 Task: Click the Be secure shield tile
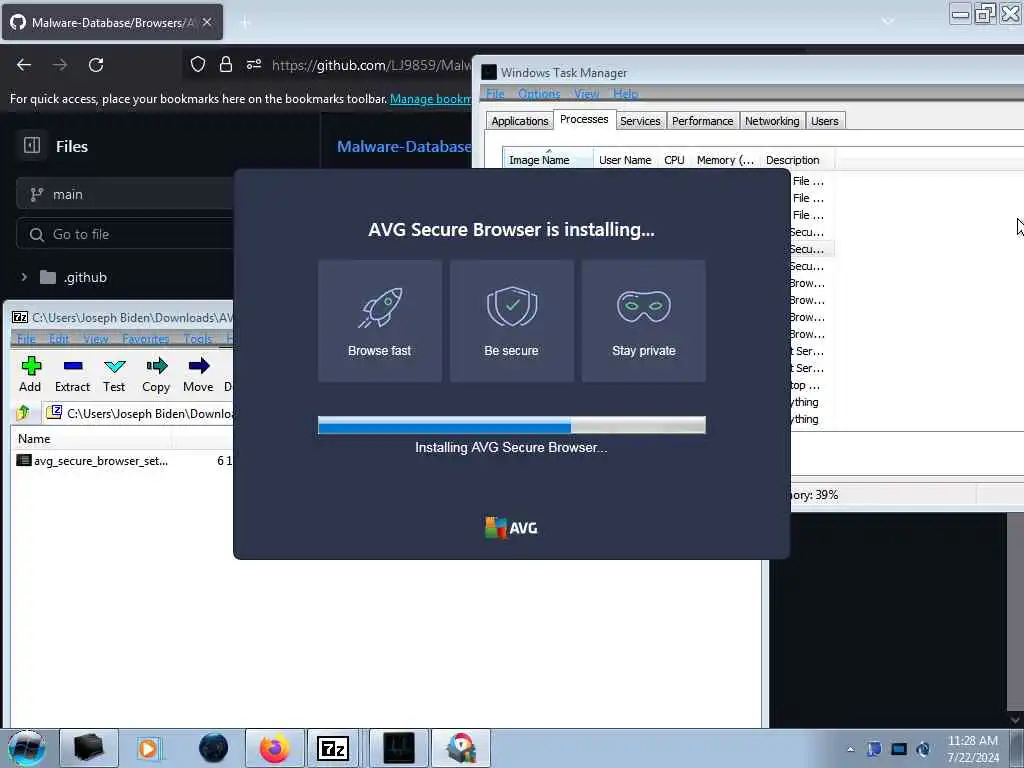(511, 321)
